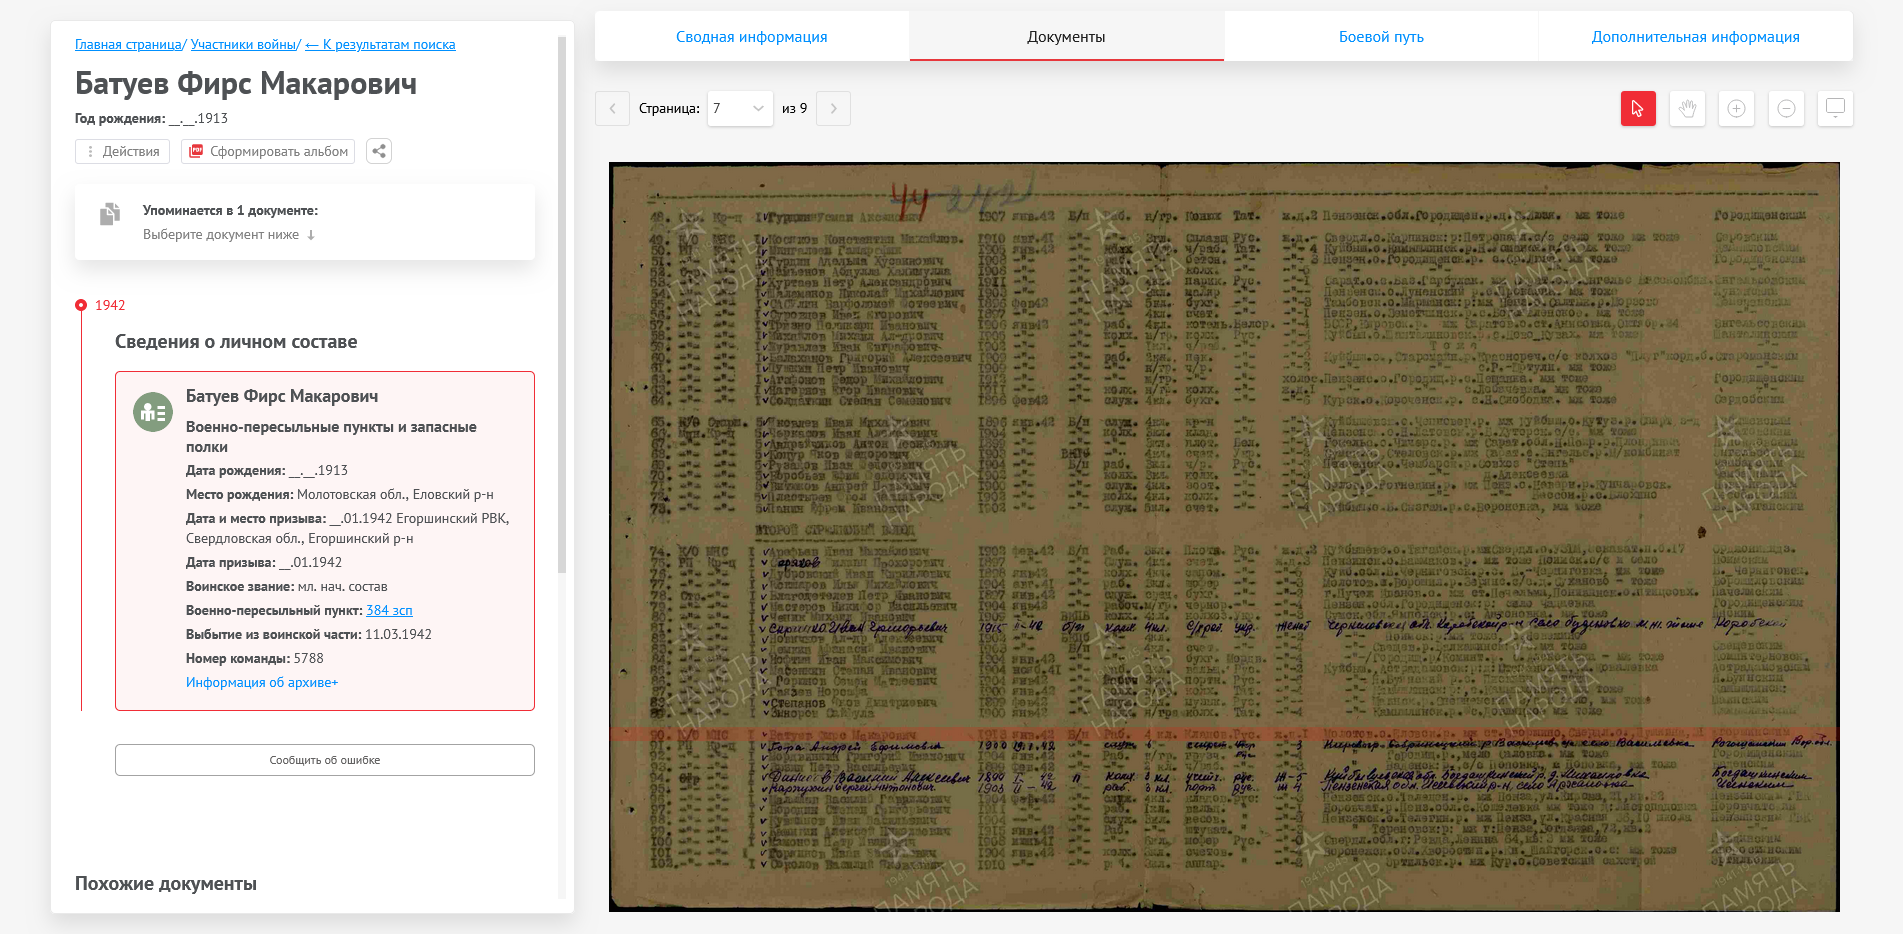
Task: Open the Действия actions menu
Action: click(x=122, y=151)
